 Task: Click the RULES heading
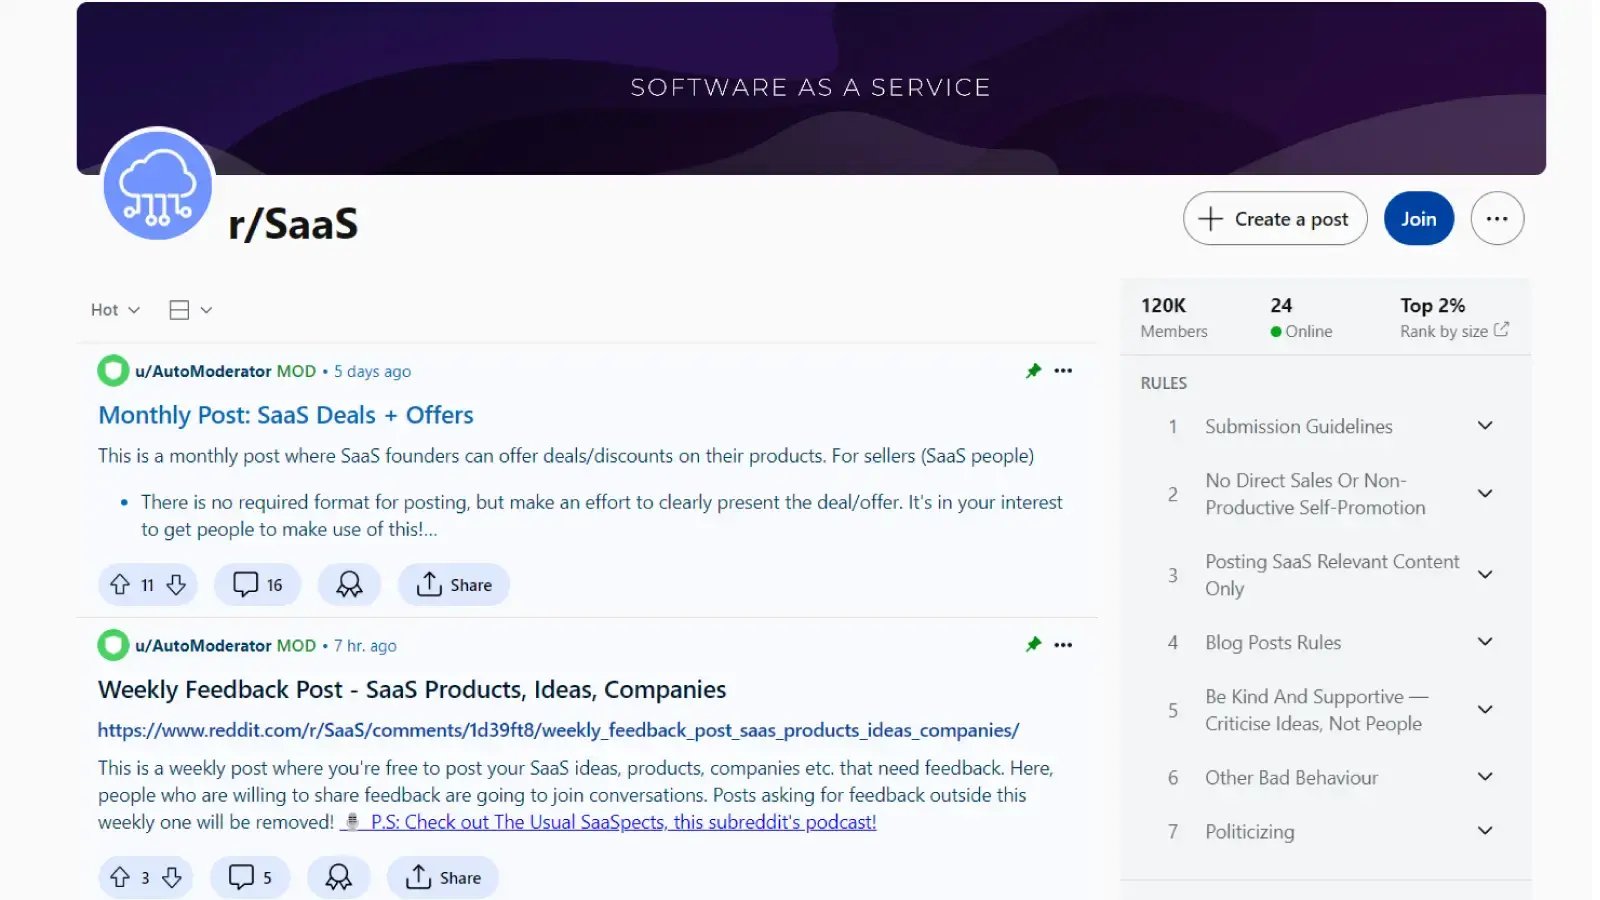click(1164, 383)
